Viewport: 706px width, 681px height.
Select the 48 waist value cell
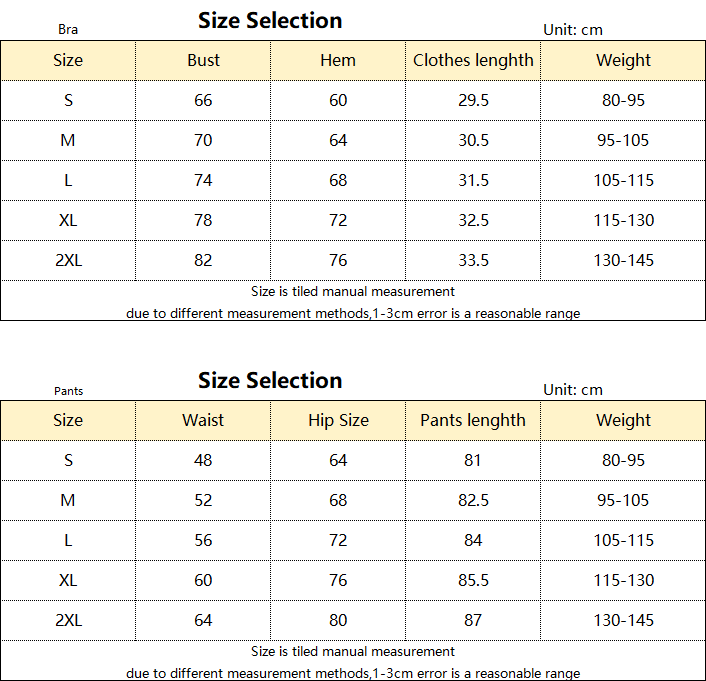click(x=203, y=460)
